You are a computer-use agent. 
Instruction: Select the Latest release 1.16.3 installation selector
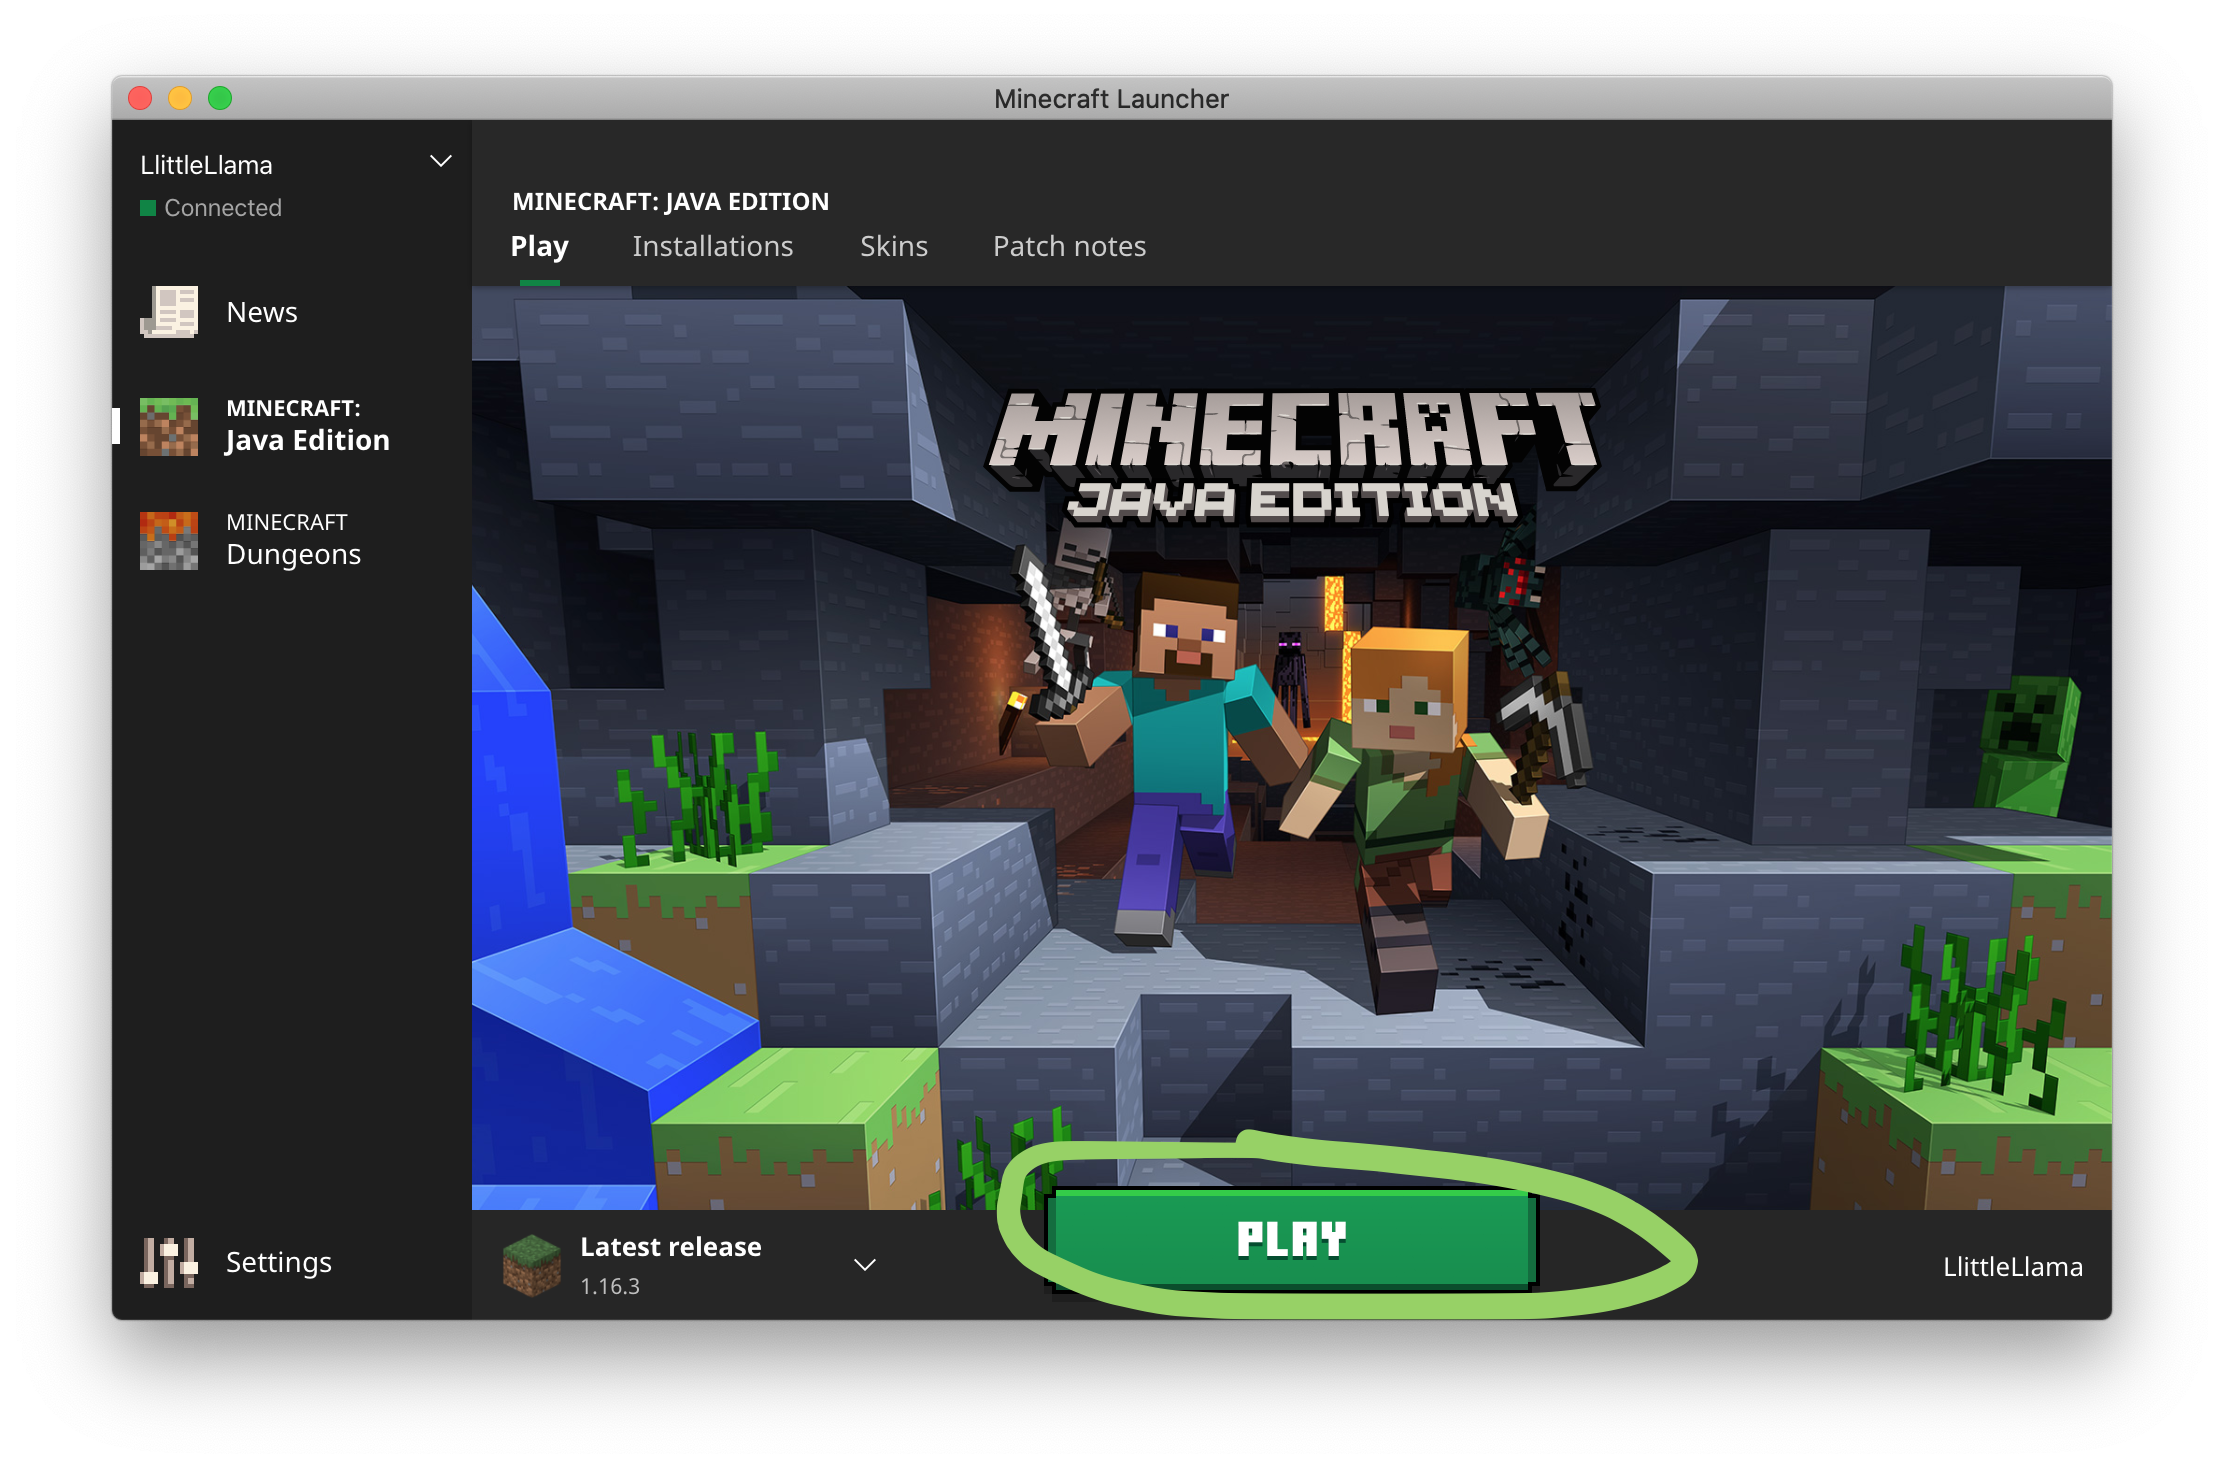pyautogui.click(x=670, y=1265)
